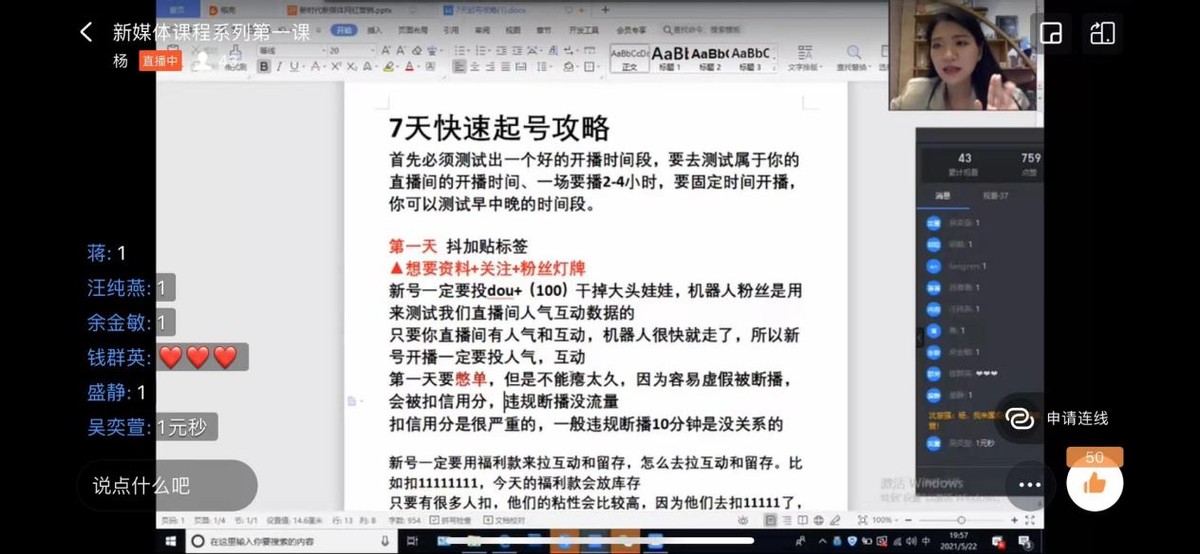This screenshot has height=554, width=1200.
Task: Click the red font color A icon
Action: pos(410,66)
